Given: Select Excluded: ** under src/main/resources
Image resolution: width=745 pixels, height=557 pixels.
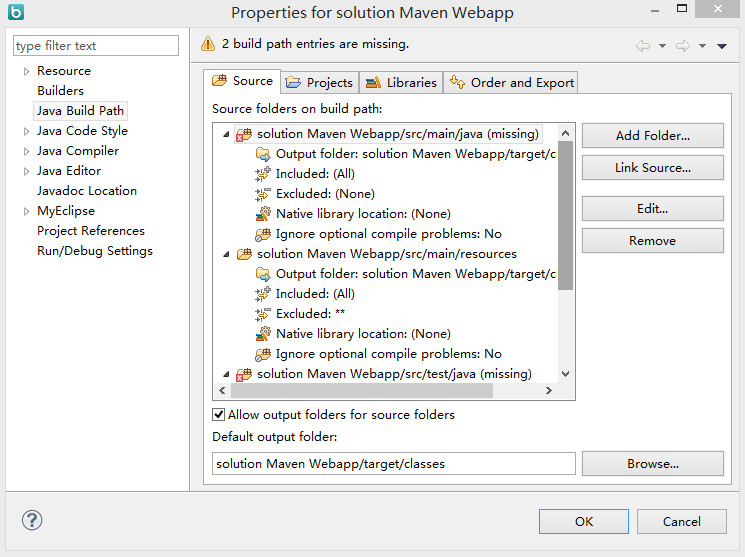Looking at the screenshot, I should (310, 314).
